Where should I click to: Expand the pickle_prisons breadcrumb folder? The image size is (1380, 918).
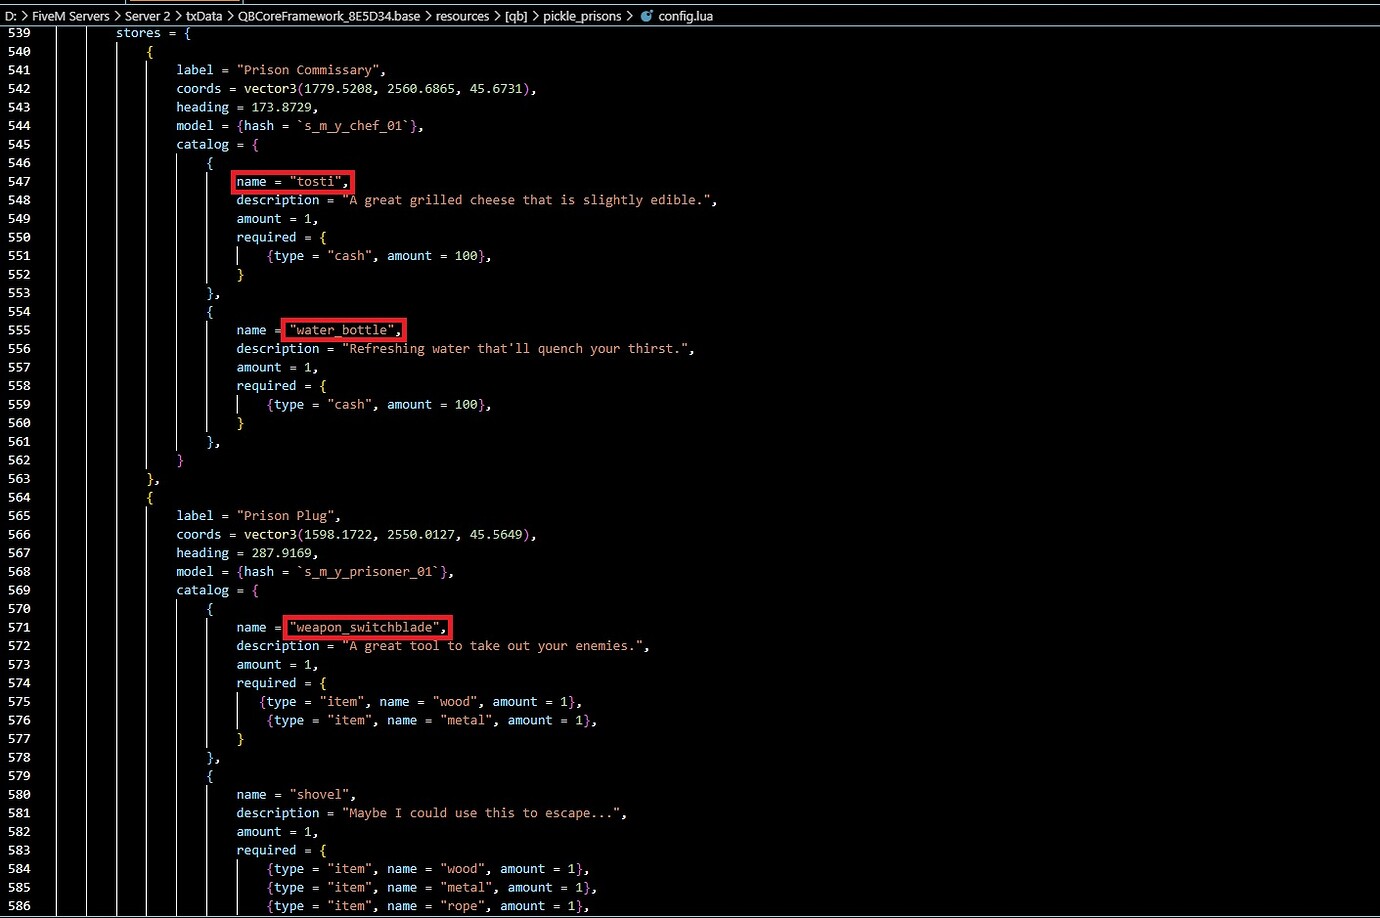click(x=581, y=16)
